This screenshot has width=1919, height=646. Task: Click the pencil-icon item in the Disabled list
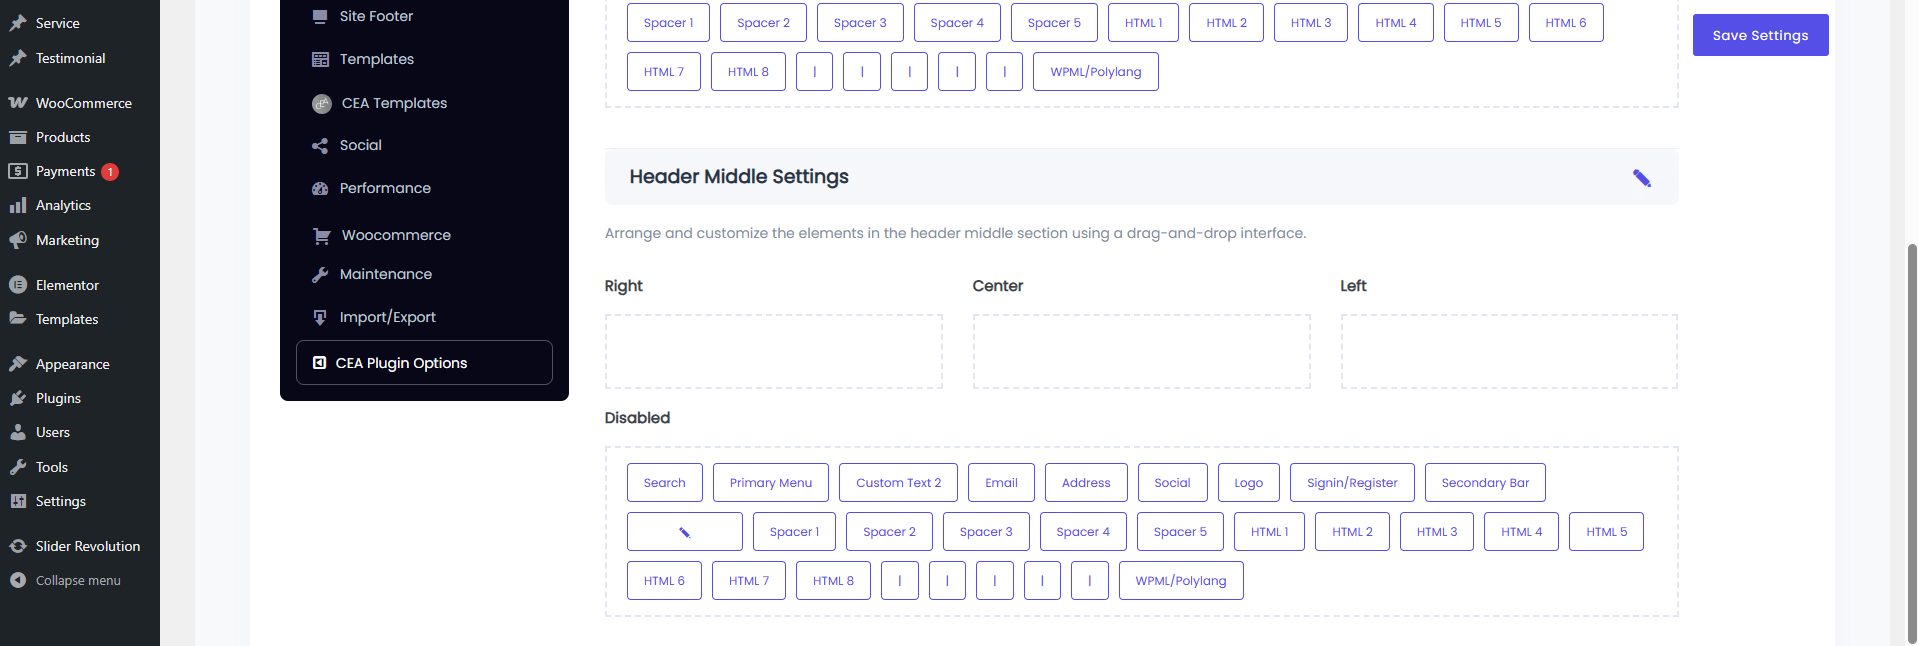[684, 532]
